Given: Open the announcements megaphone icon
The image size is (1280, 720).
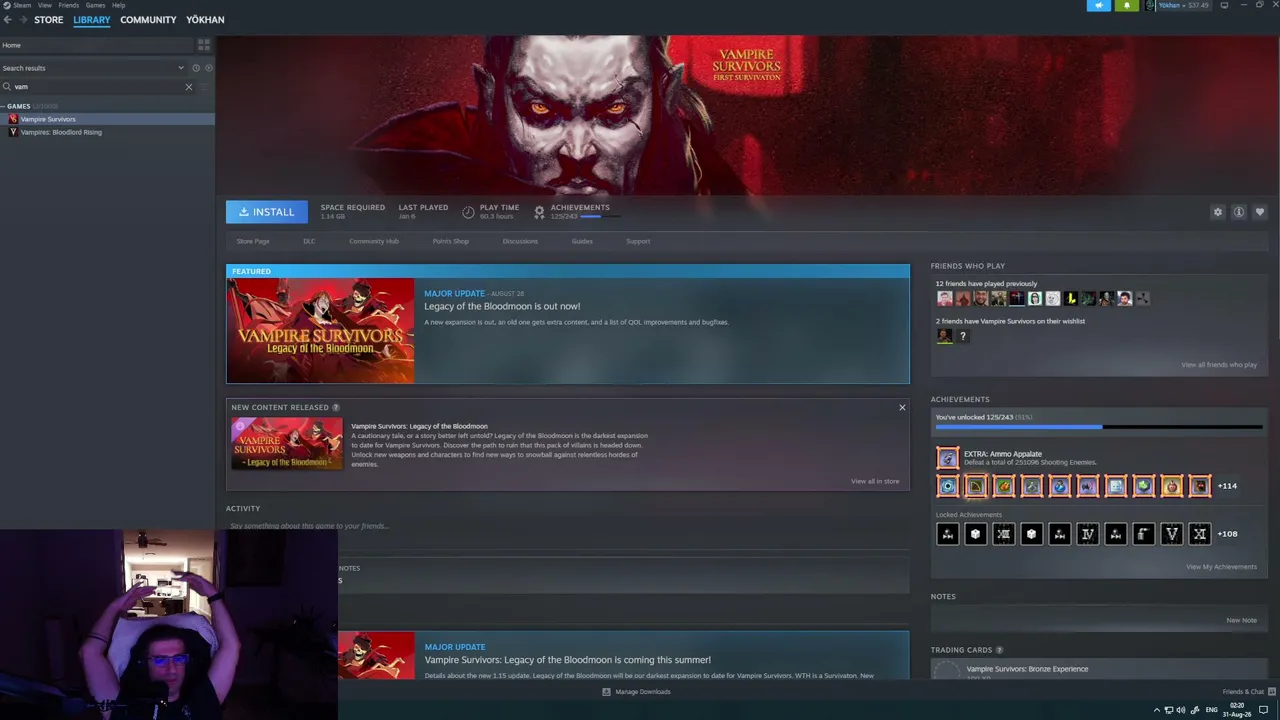Looking at the screenshot, I should pos(1098,6).
